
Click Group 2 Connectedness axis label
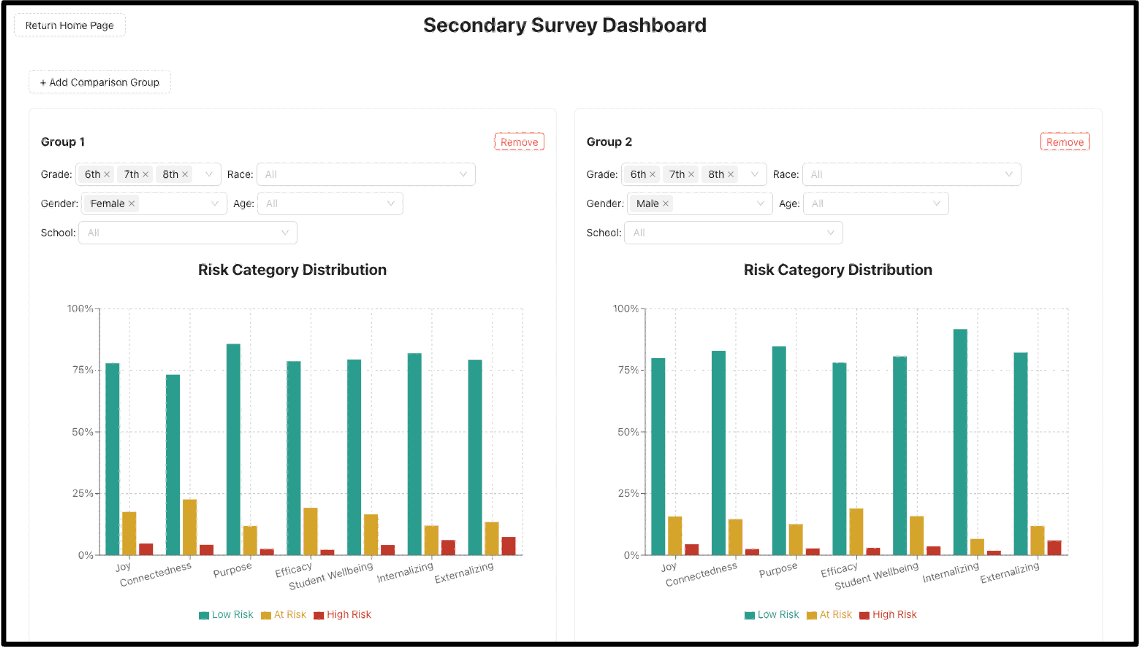coord(701,575)
